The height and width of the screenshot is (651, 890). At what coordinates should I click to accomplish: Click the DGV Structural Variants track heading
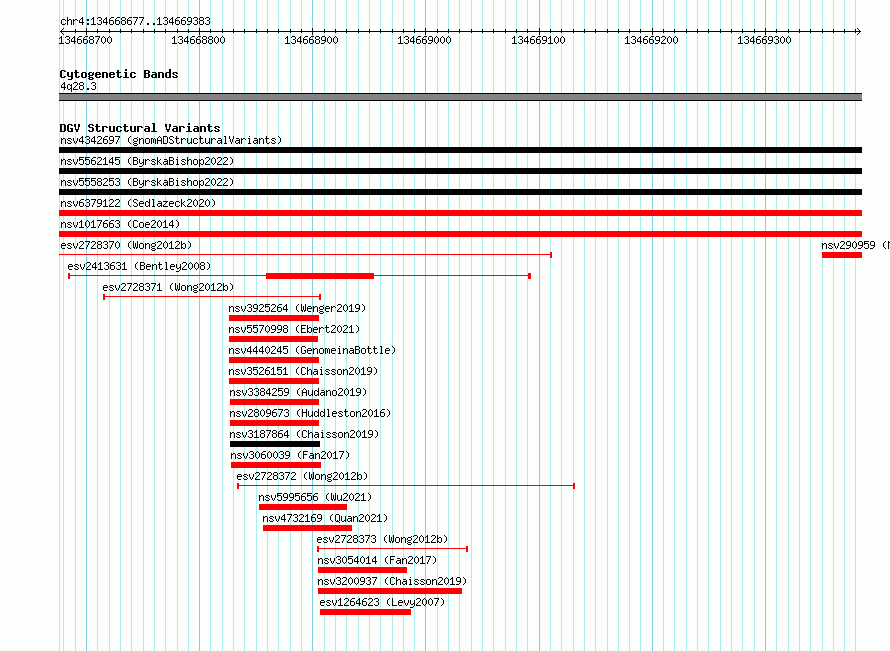pos(140,128)
